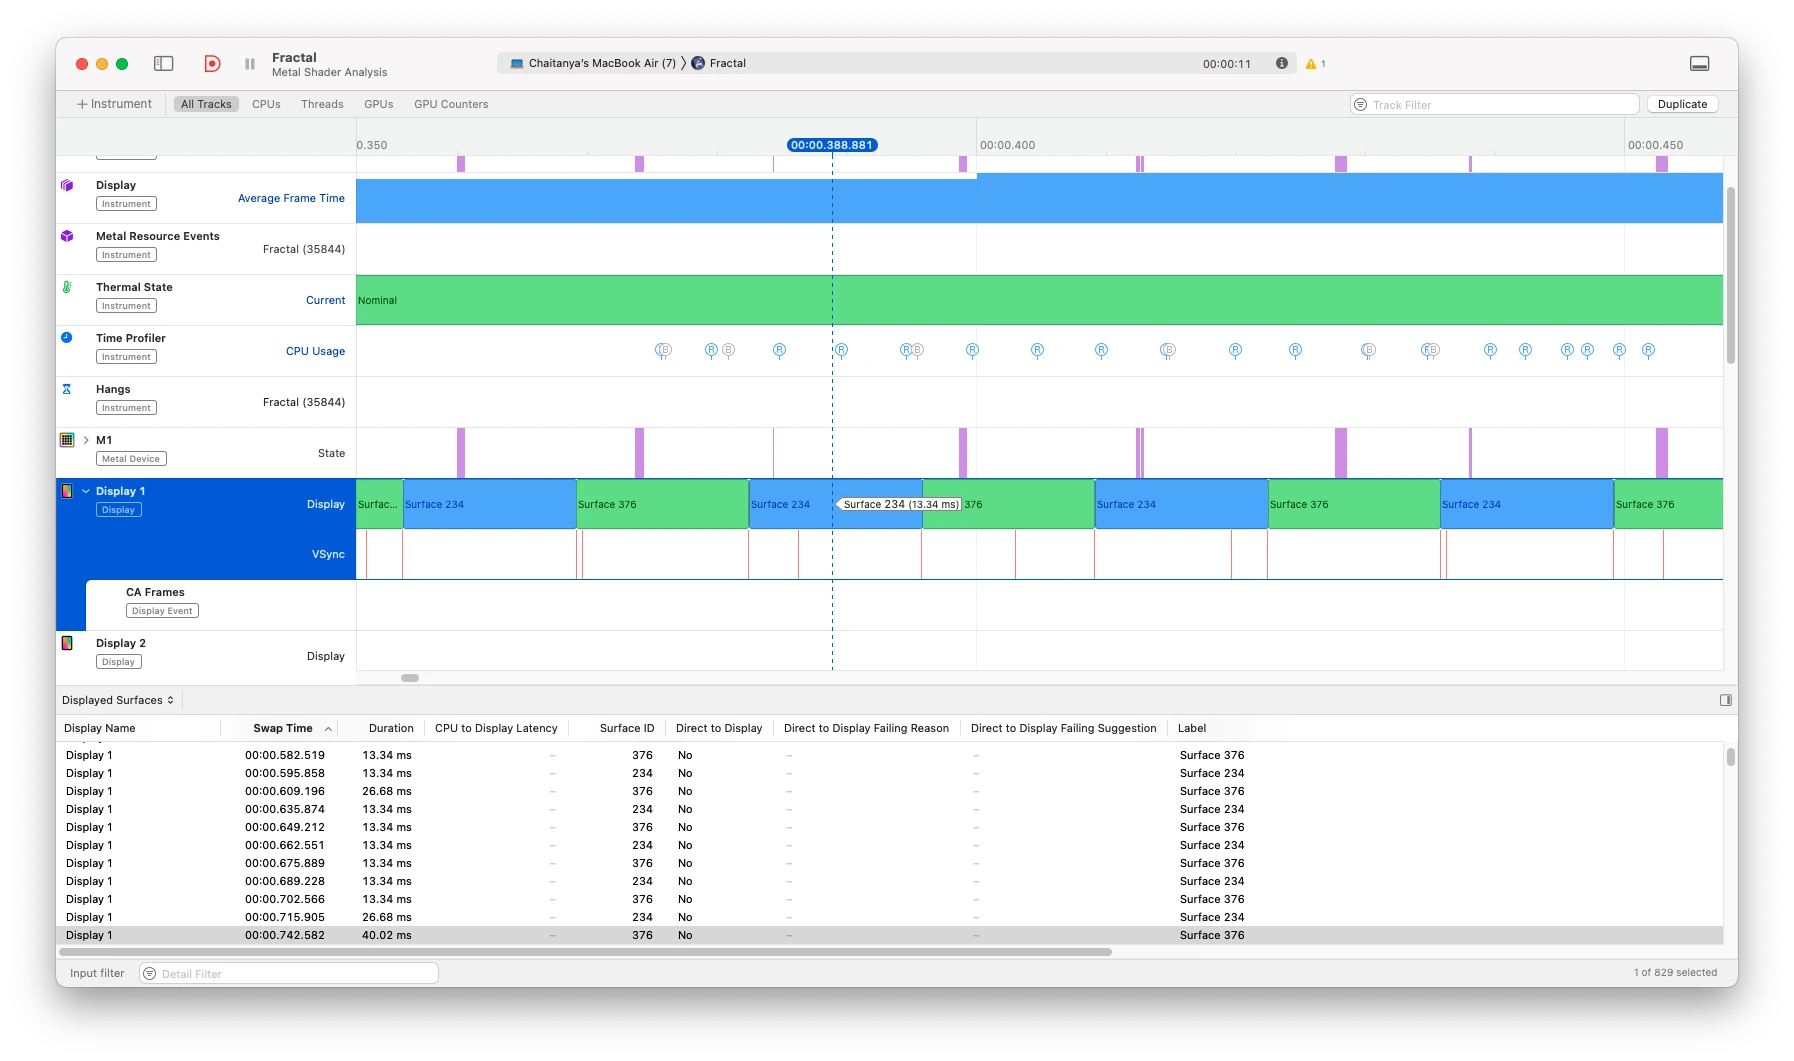Screen dimensions: 1794x1061
Task: Click the Metal Device tag under M1
Action: [x=131, y=459]
